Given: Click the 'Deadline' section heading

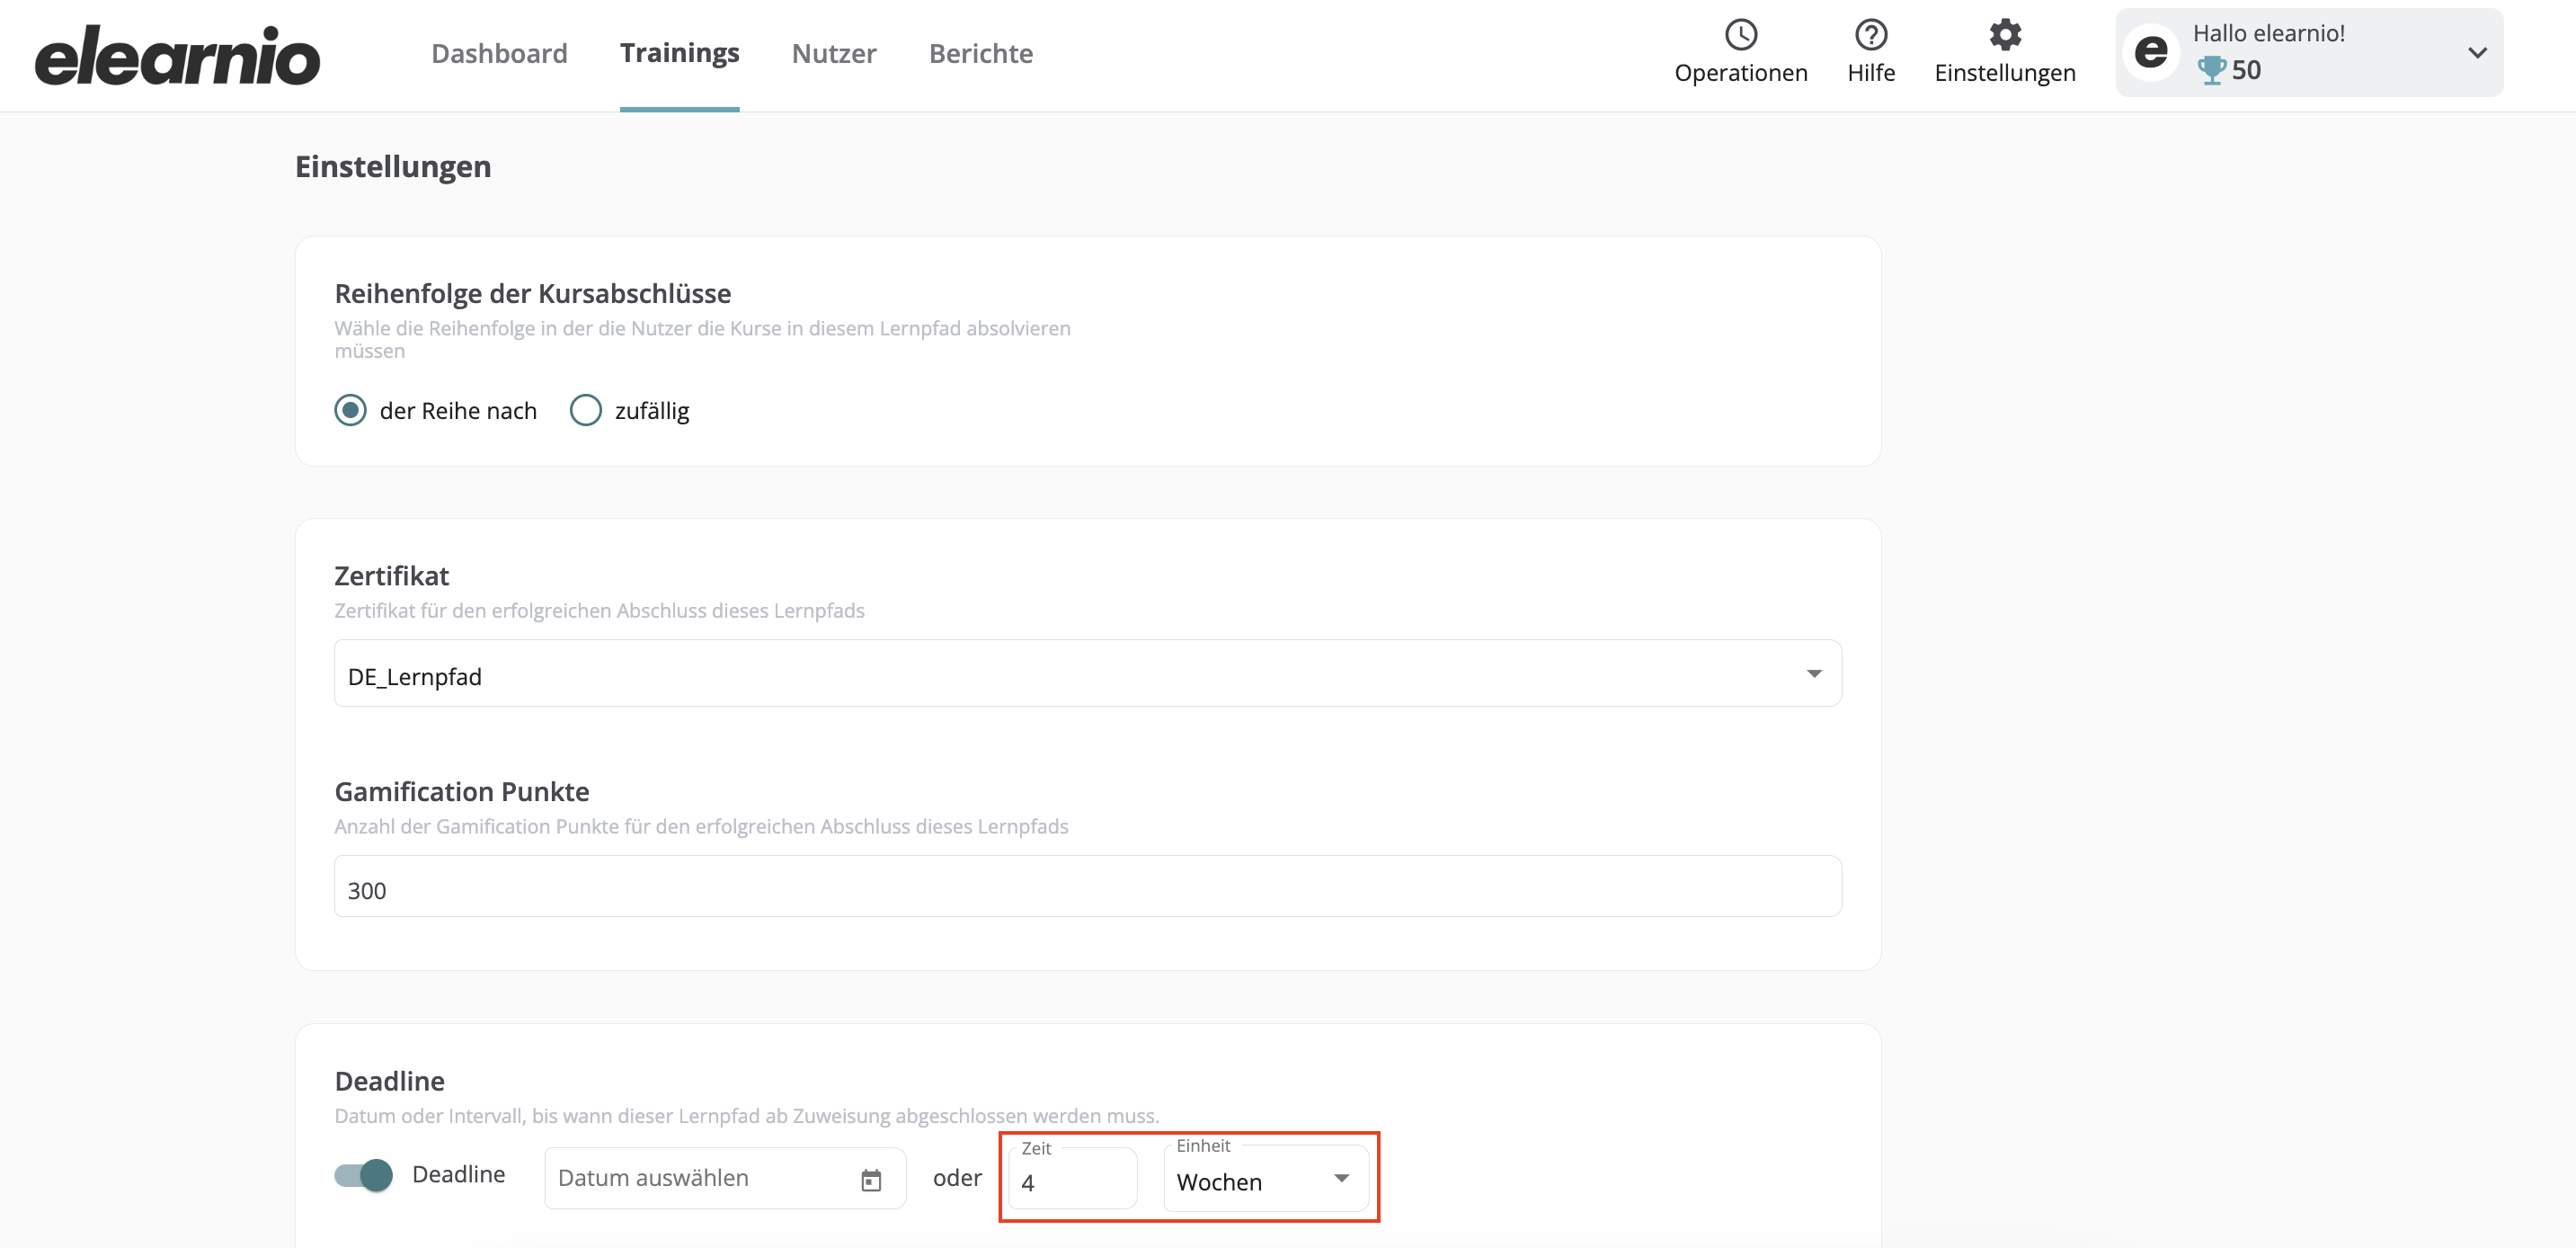Looking at the screenshot, I should pyautogui.click(x=390, y=1080).
